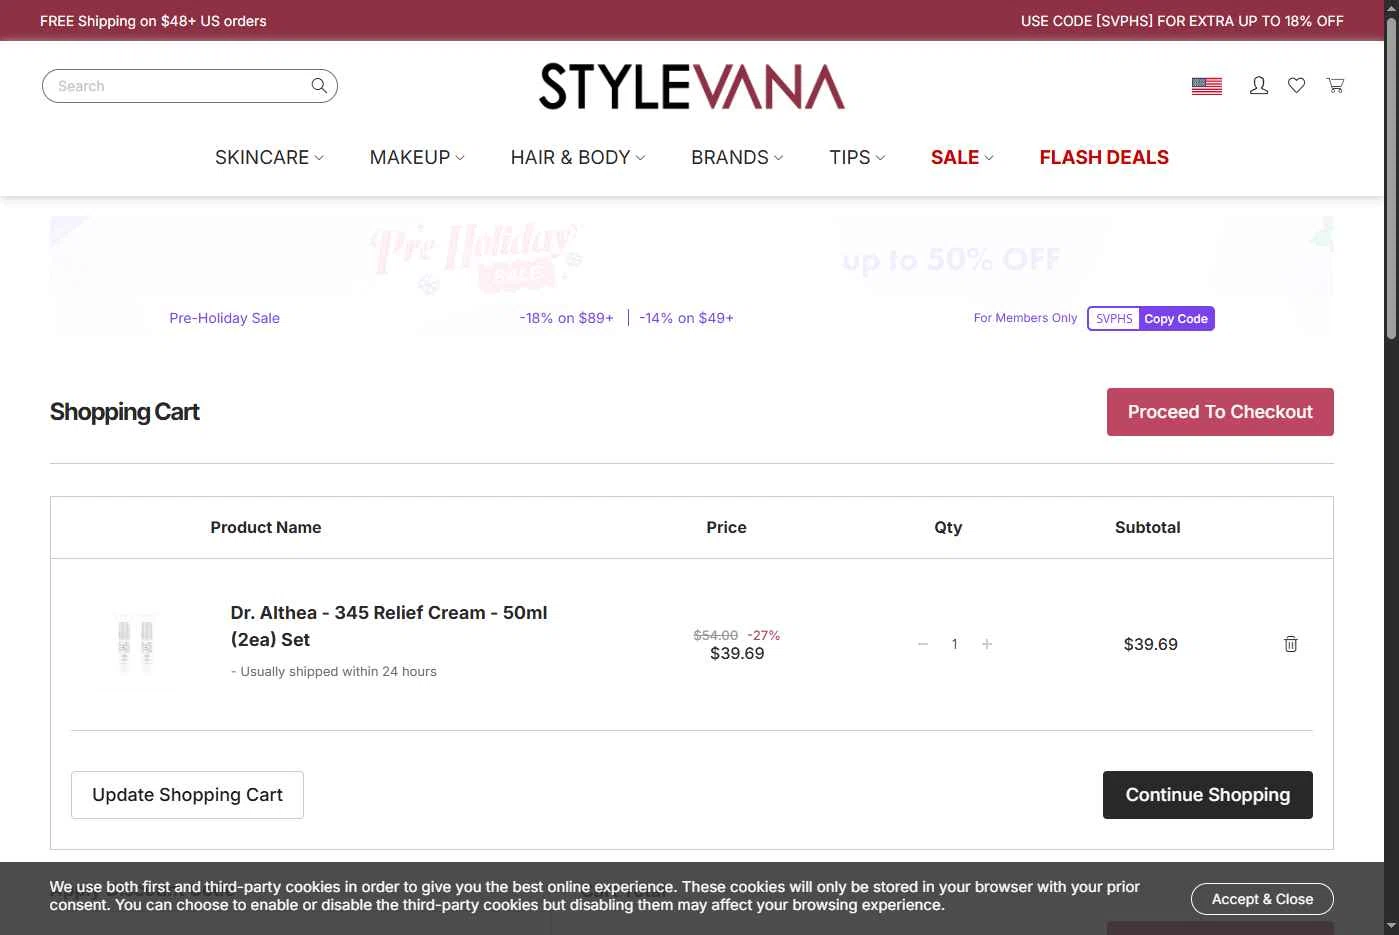Click the Stylevana logo
The height and width of the screenshot is (935, 1399).
click(692, 86)
